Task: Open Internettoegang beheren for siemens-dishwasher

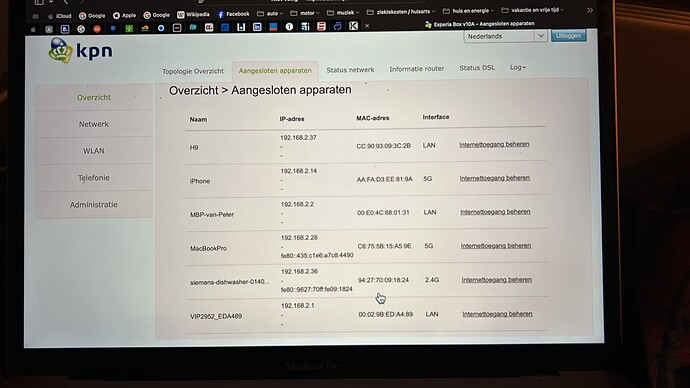Action: point(496,280)
